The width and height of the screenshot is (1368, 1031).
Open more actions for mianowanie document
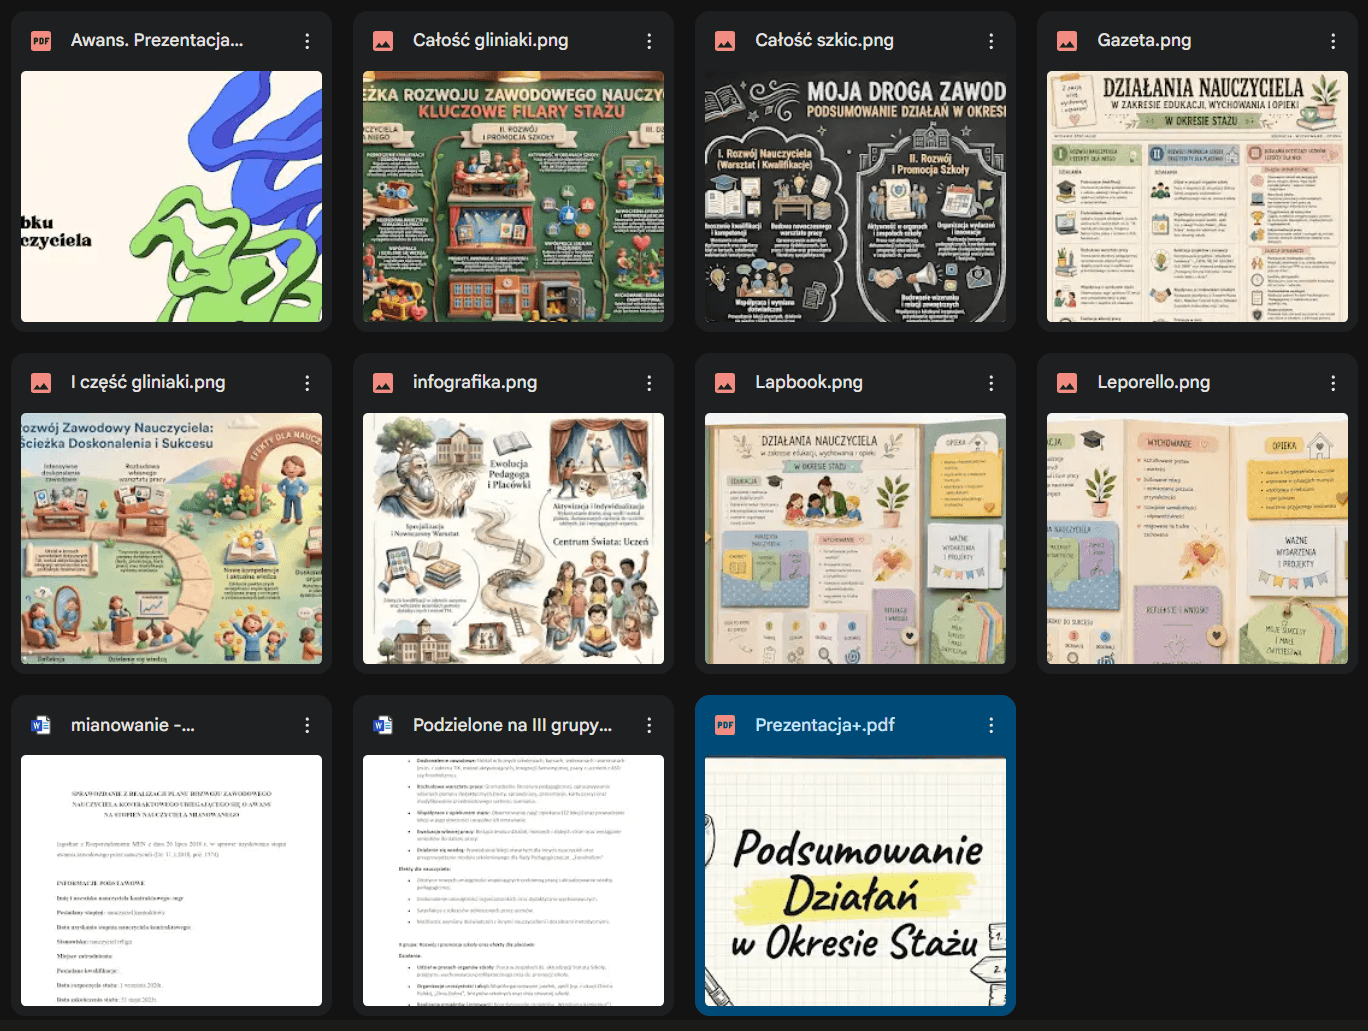click(x=307, y=725)
